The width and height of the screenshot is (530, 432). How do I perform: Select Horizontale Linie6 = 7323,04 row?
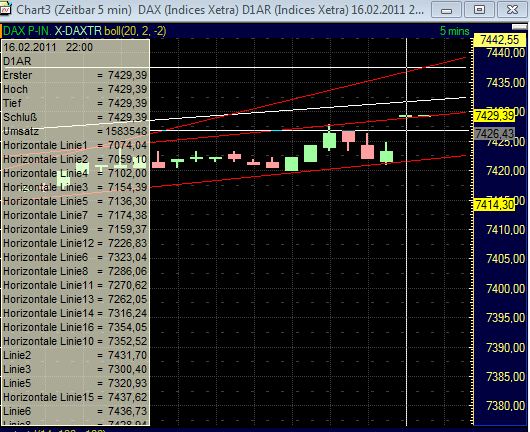tap(75, 258)
